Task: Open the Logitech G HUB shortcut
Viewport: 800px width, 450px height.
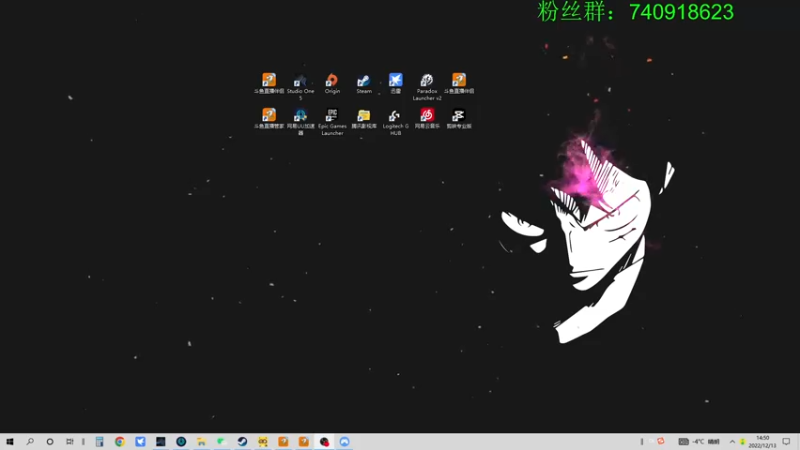Action: (x=395, y=121)
